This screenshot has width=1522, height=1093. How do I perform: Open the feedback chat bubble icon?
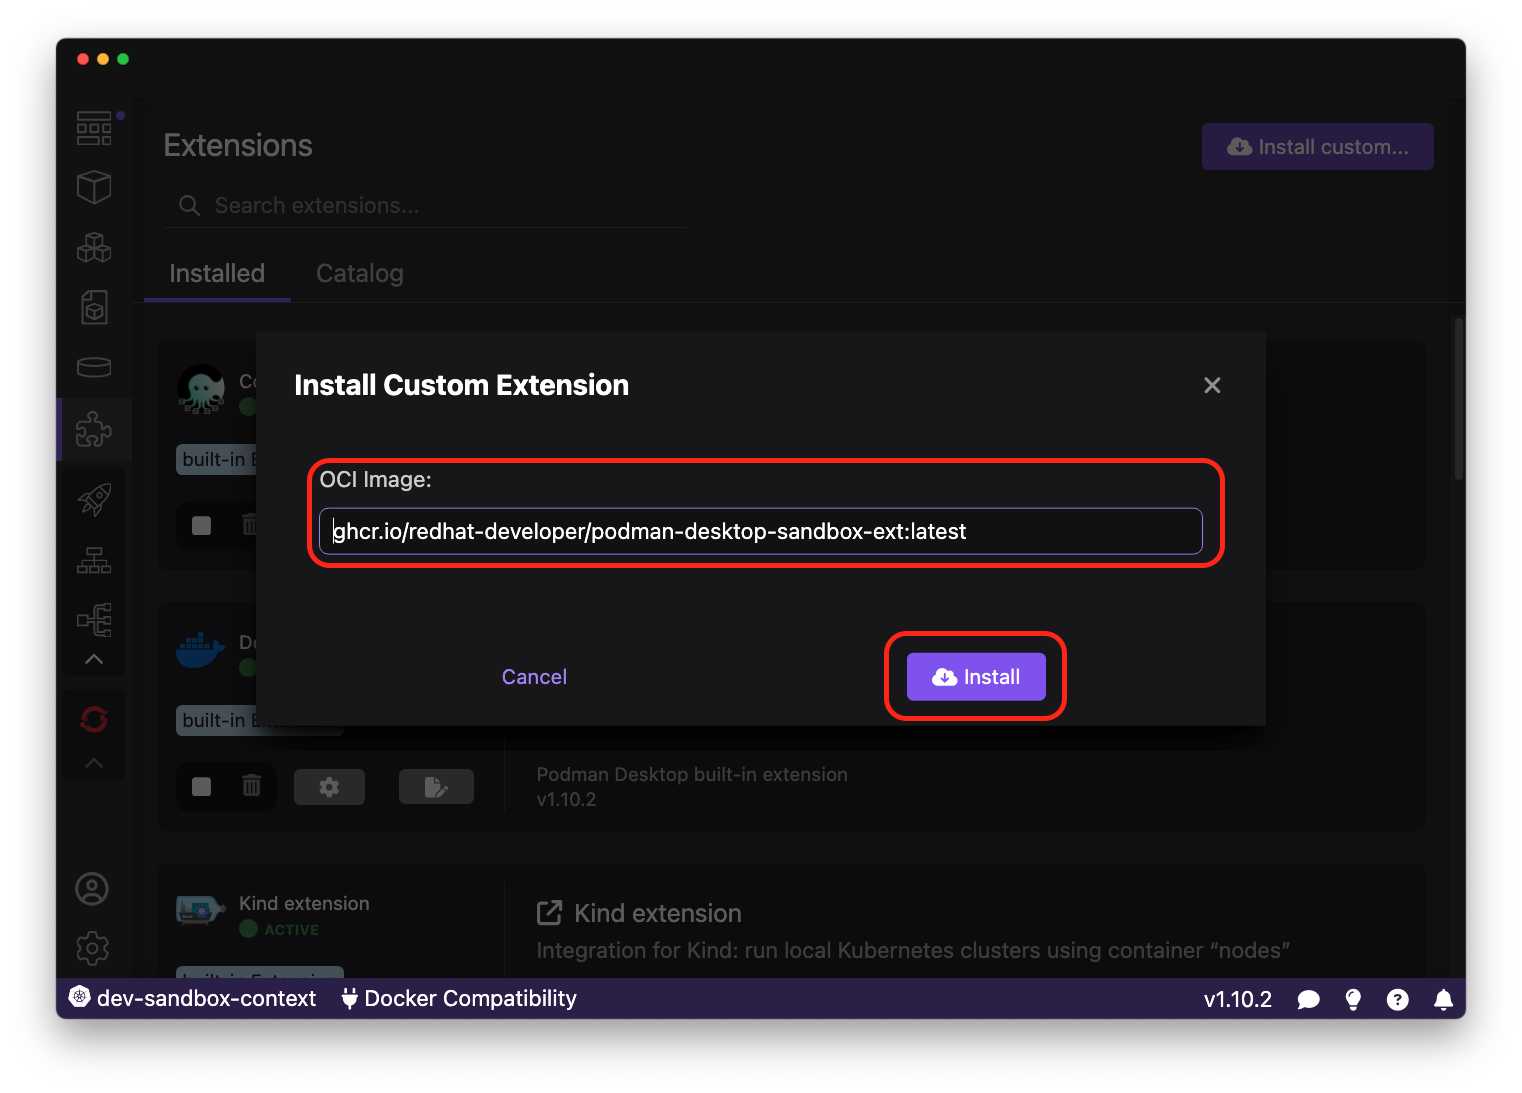[1308, 999]
